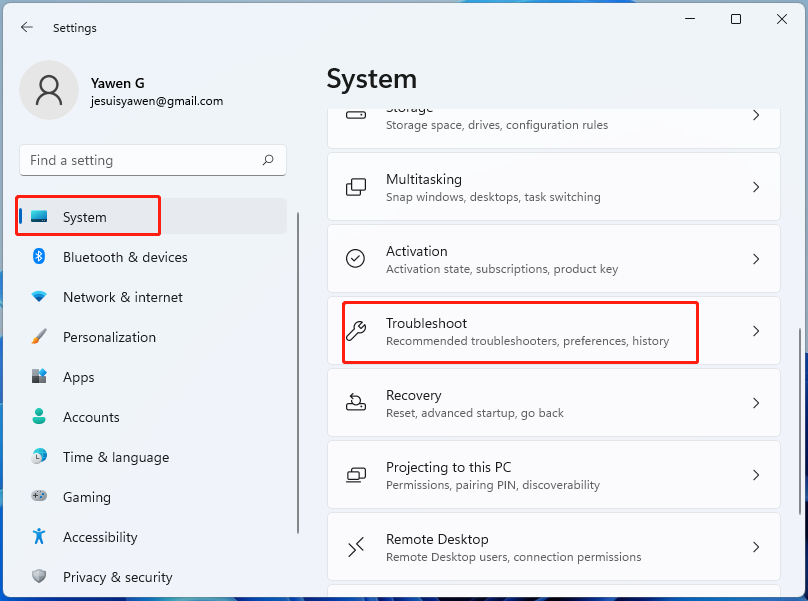808x601 pixels.
Task: Click the sidebar vertical scrollbar
Action: point(298,373)
